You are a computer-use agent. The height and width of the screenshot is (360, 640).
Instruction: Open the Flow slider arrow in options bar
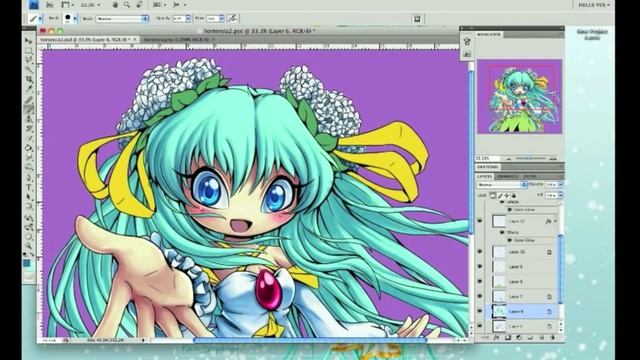point(222,19)
